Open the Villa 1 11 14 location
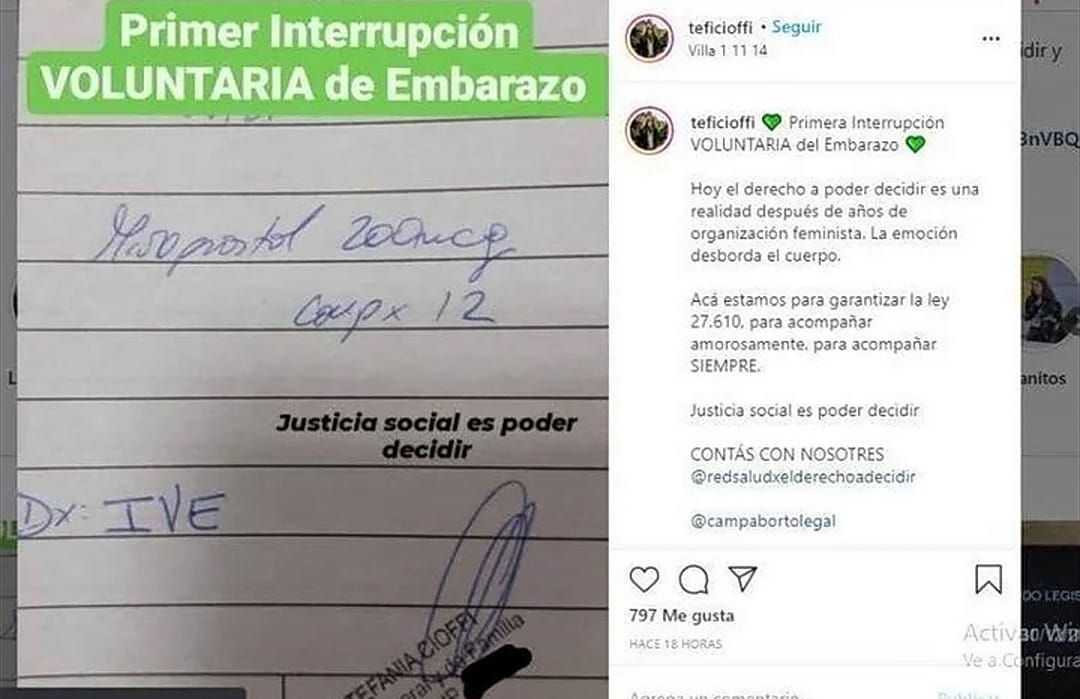 pyautogui.click(x=727, y=50)
